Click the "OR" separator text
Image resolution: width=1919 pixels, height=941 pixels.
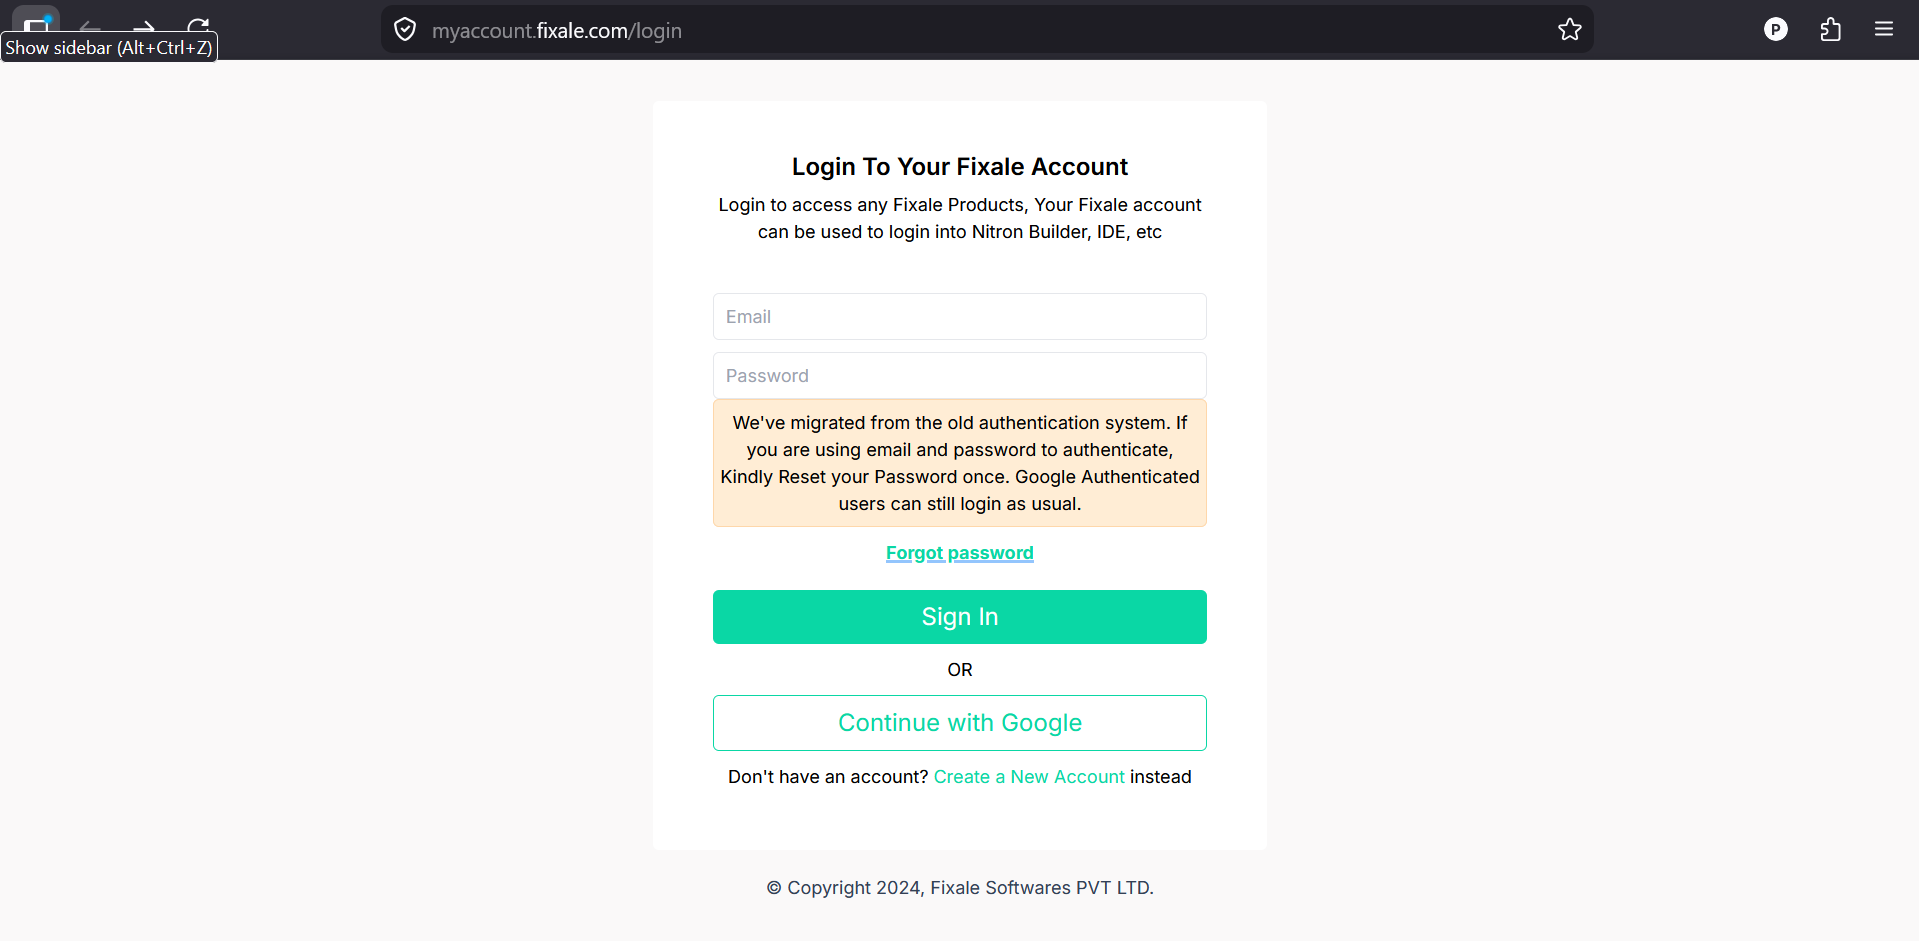pyautogui.click(x=960, y=670)
